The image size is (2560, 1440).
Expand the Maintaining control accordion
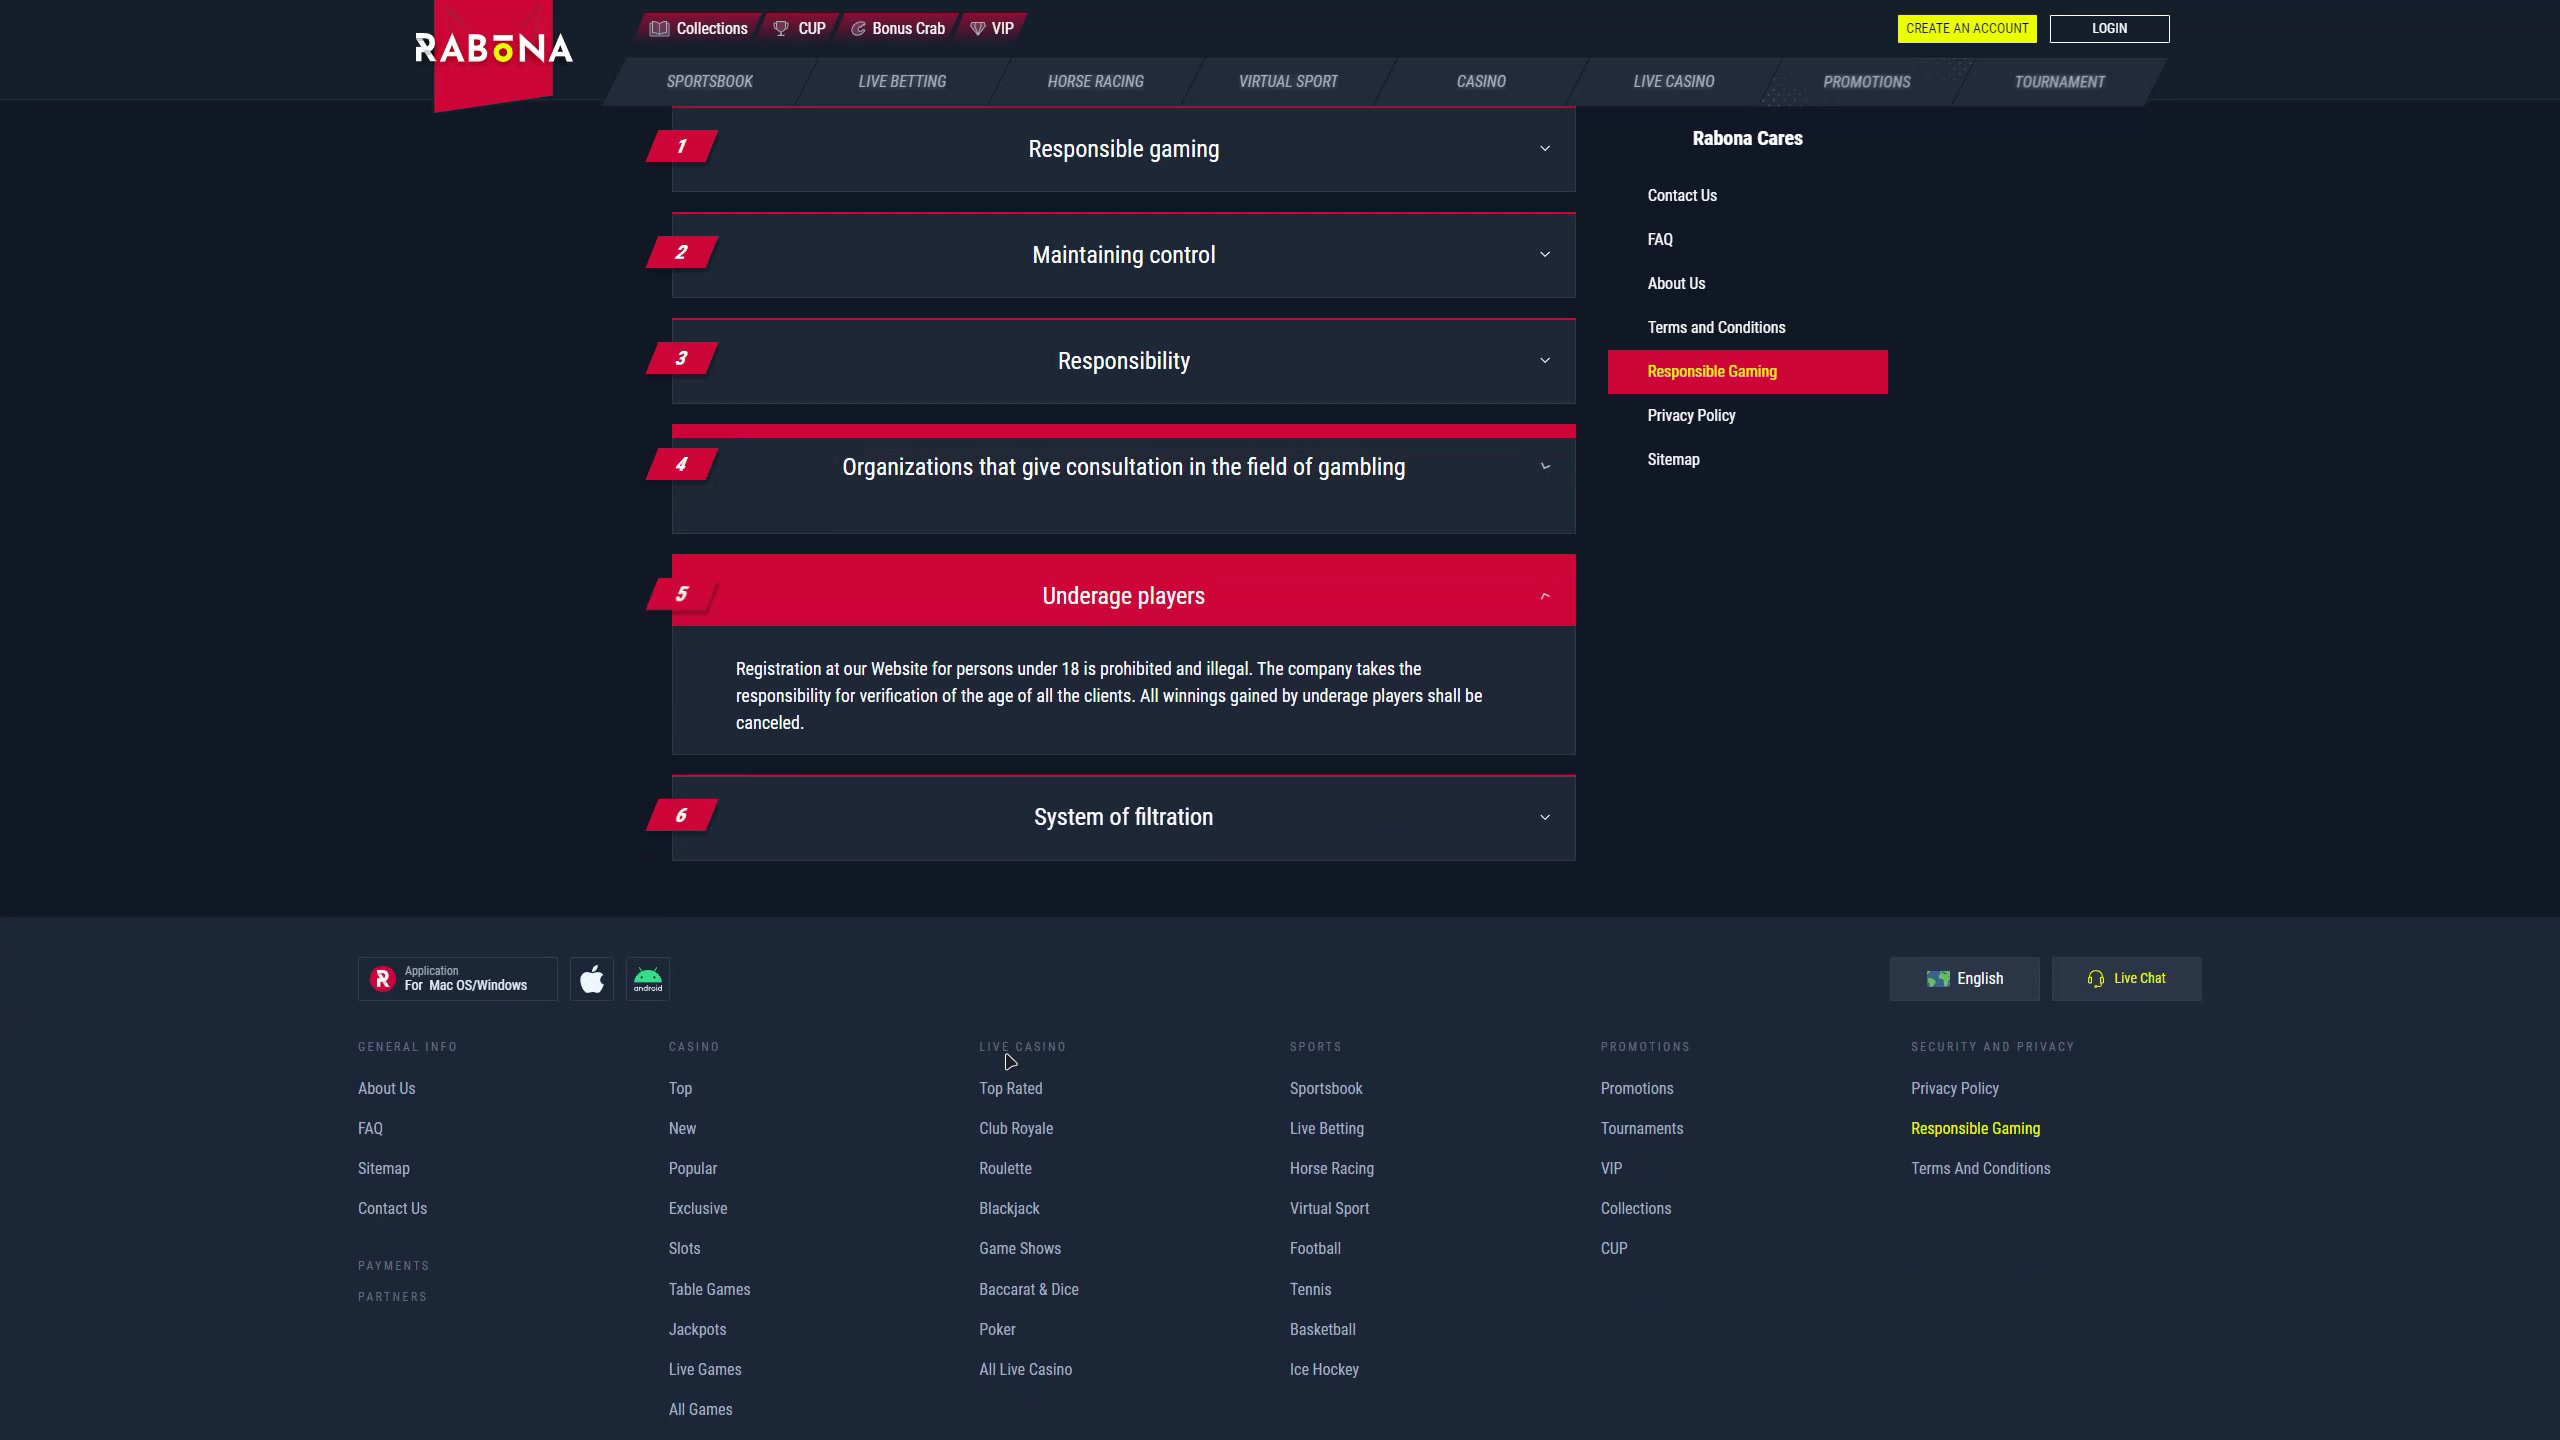(1123, 255)
